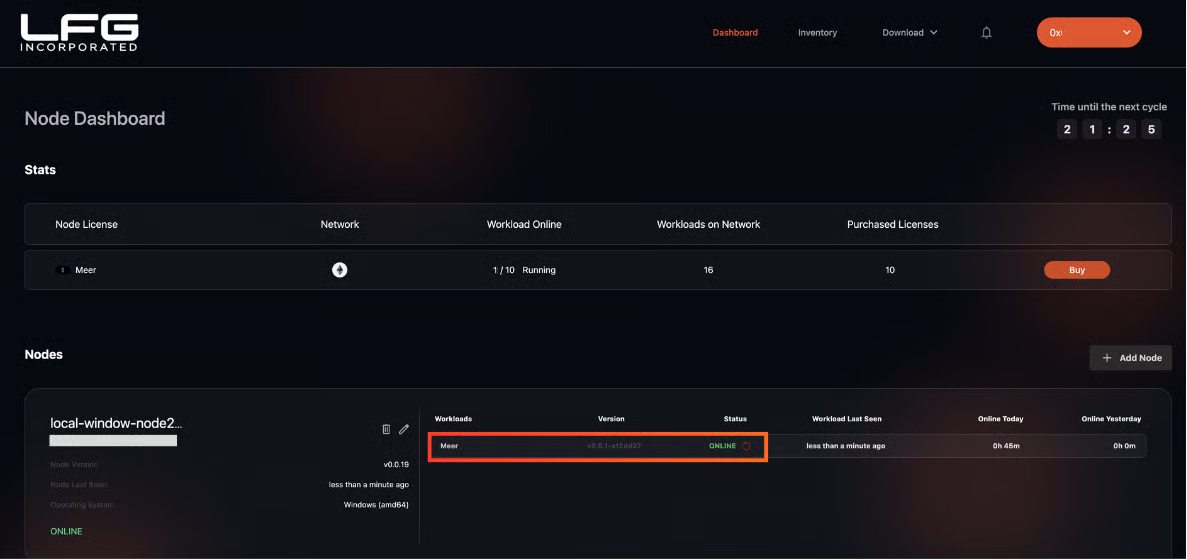
Task: Click the Ethereum network icon in Stats
Action: (x=340, y=270)
